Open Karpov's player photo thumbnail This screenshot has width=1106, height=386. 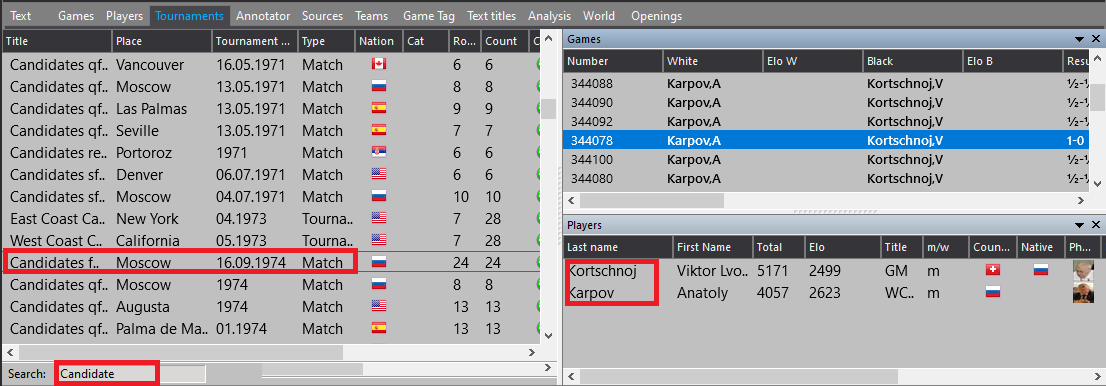coord(1083,293)
